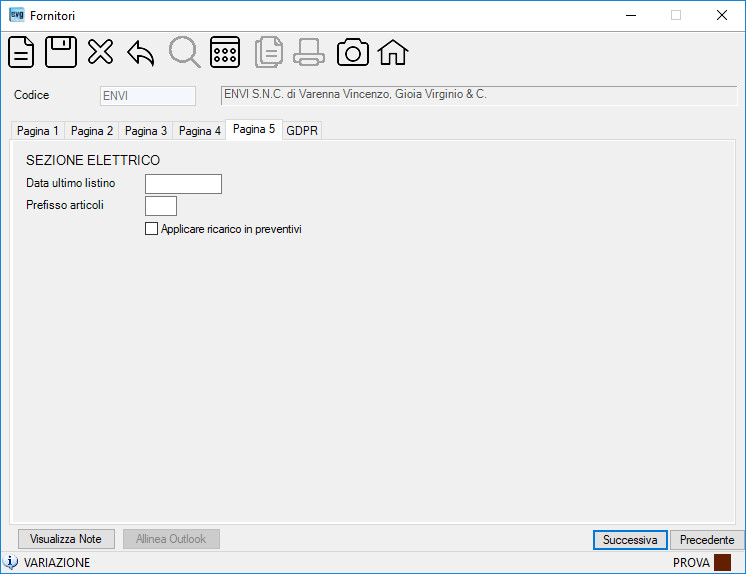This screenshot has height=574, width=746.
Task: Switch to the Pagina 1 tab
Action: pos(38,130)
